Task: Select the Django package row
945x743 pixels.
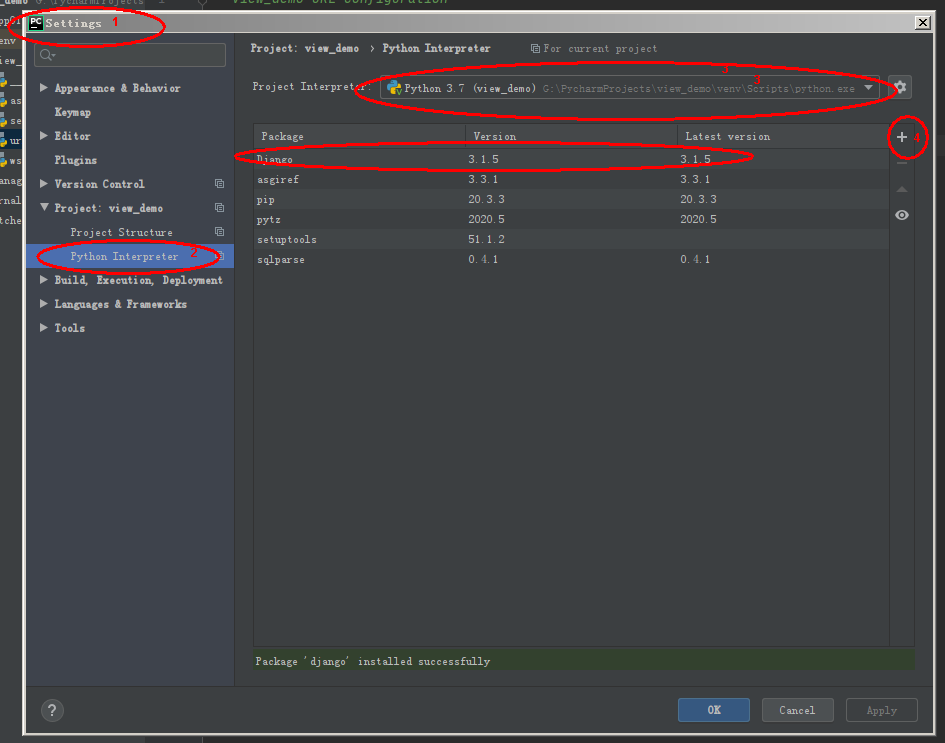Action: tap(571, 159)
